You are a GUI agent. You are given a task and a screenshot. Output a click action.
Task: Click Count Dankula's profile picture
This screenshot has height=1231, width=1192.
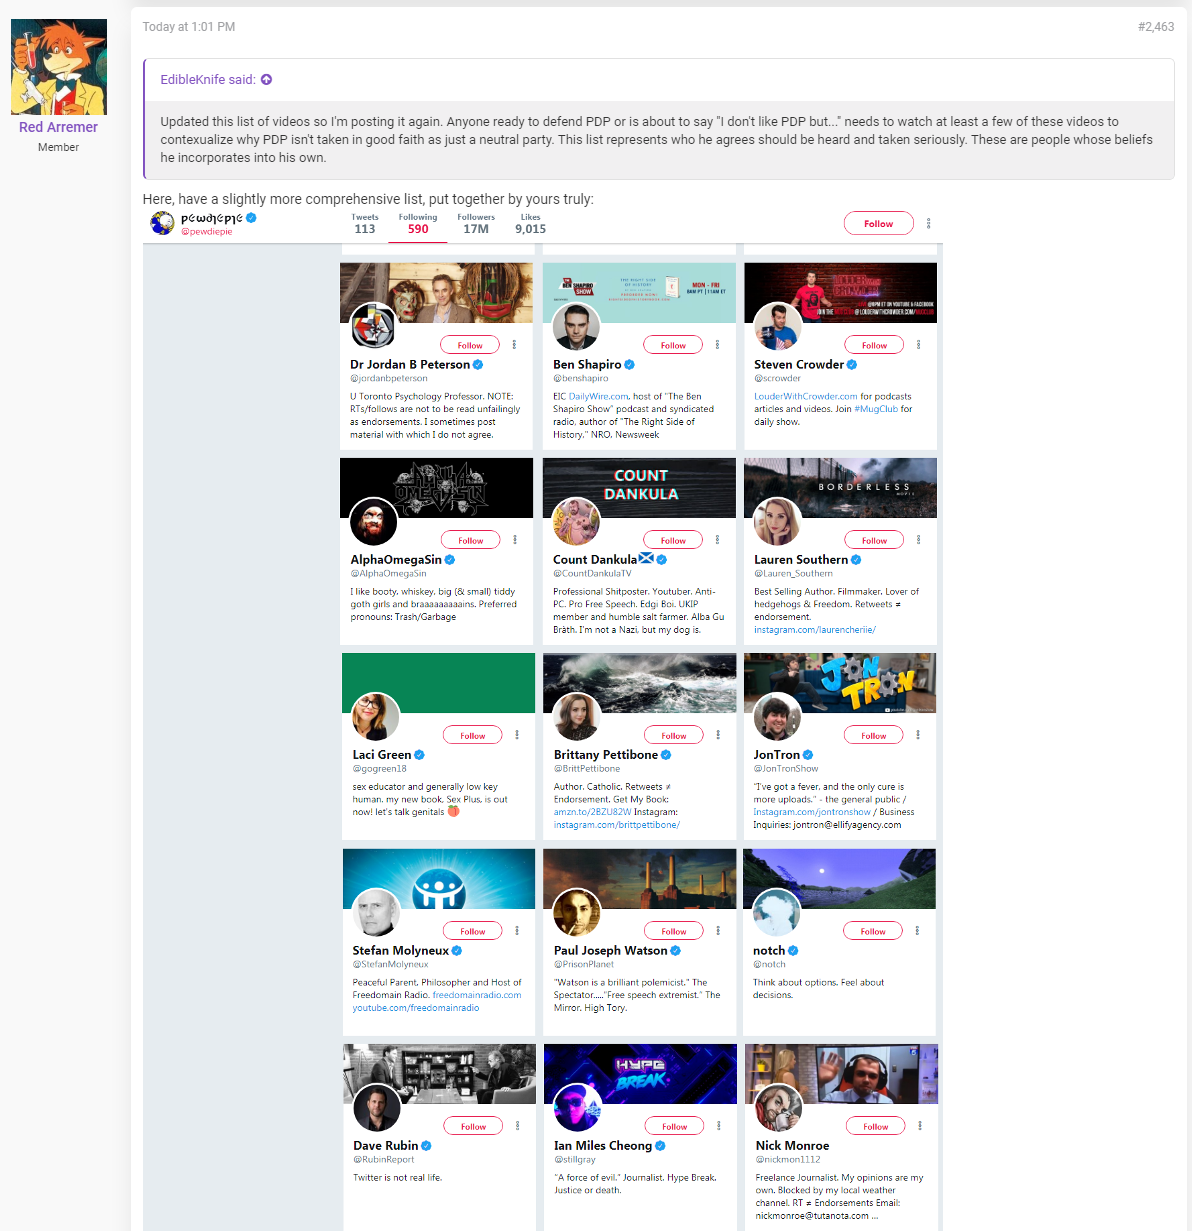point(577,520)
